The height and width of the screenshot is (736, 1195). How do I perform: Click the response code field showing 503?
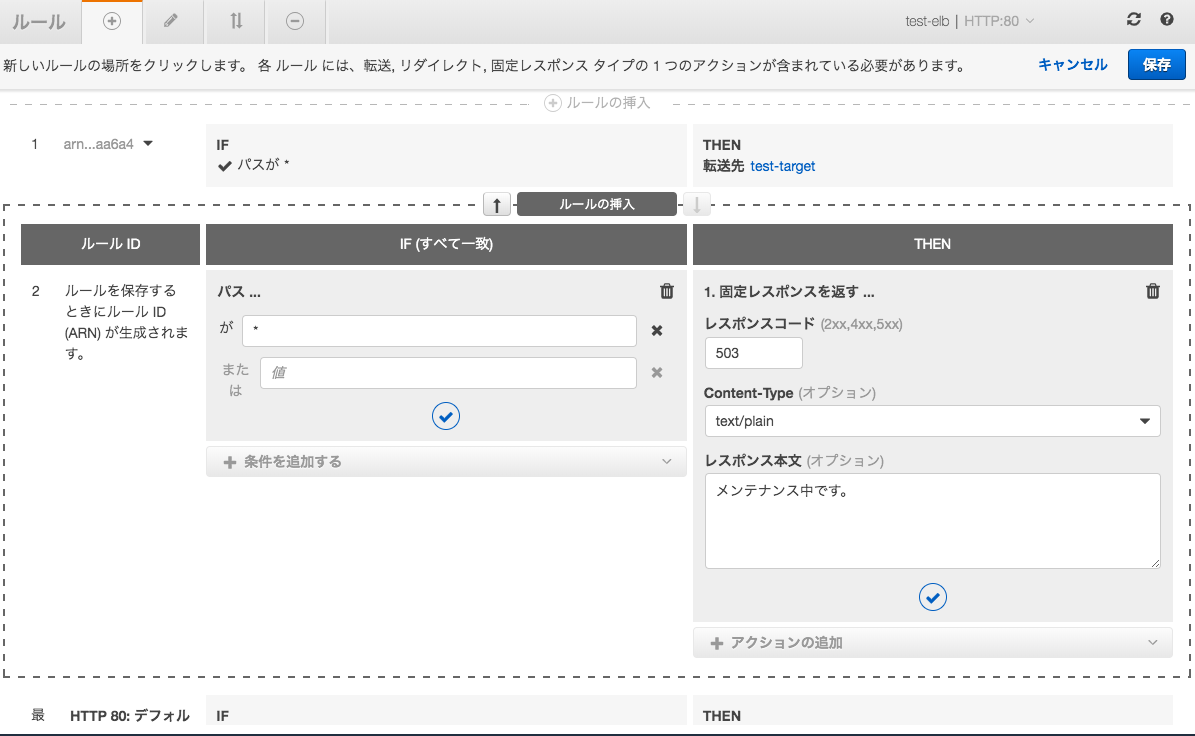[754, 353]
